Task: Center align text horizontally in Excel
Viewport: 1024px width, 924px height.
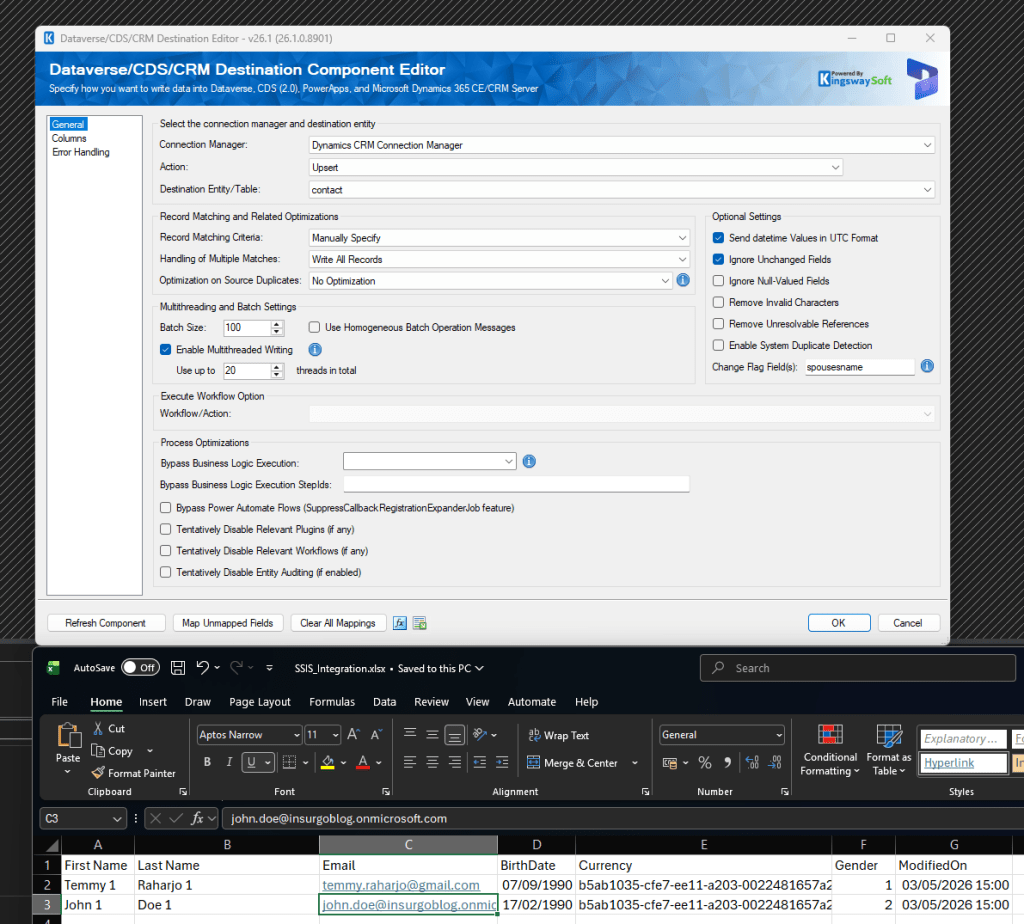Action: pos(432,762)
